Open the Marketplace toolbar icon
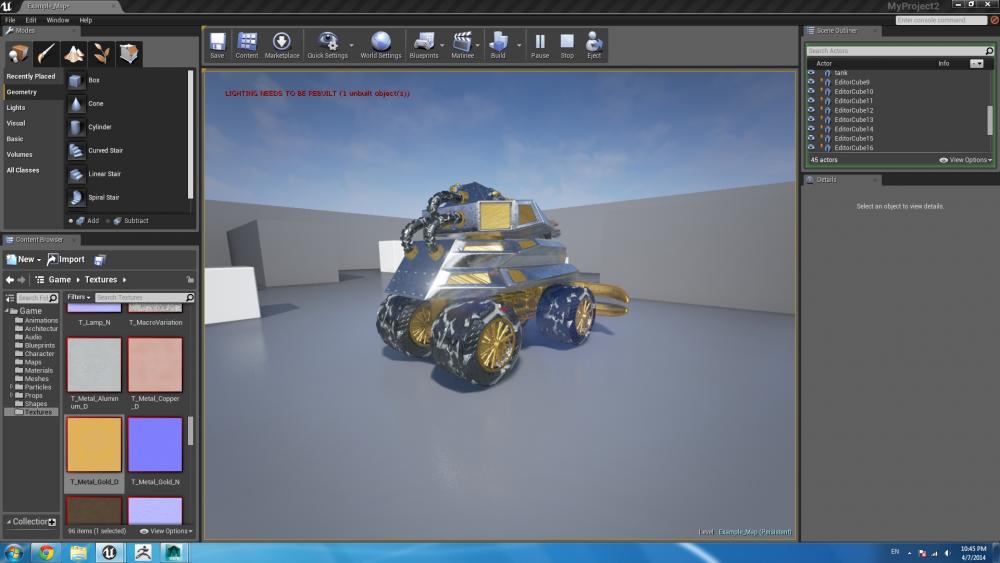 (x=282, y=45)
